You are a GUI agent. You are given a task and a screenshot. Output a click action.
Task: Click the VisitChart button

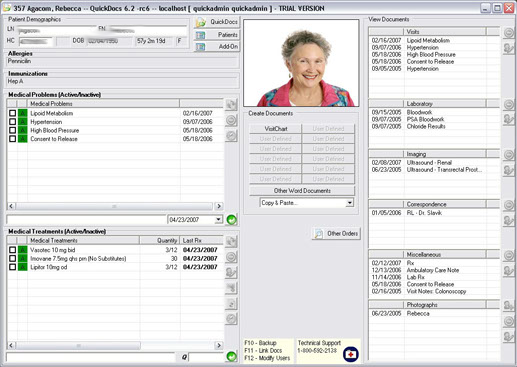(276, 129)
